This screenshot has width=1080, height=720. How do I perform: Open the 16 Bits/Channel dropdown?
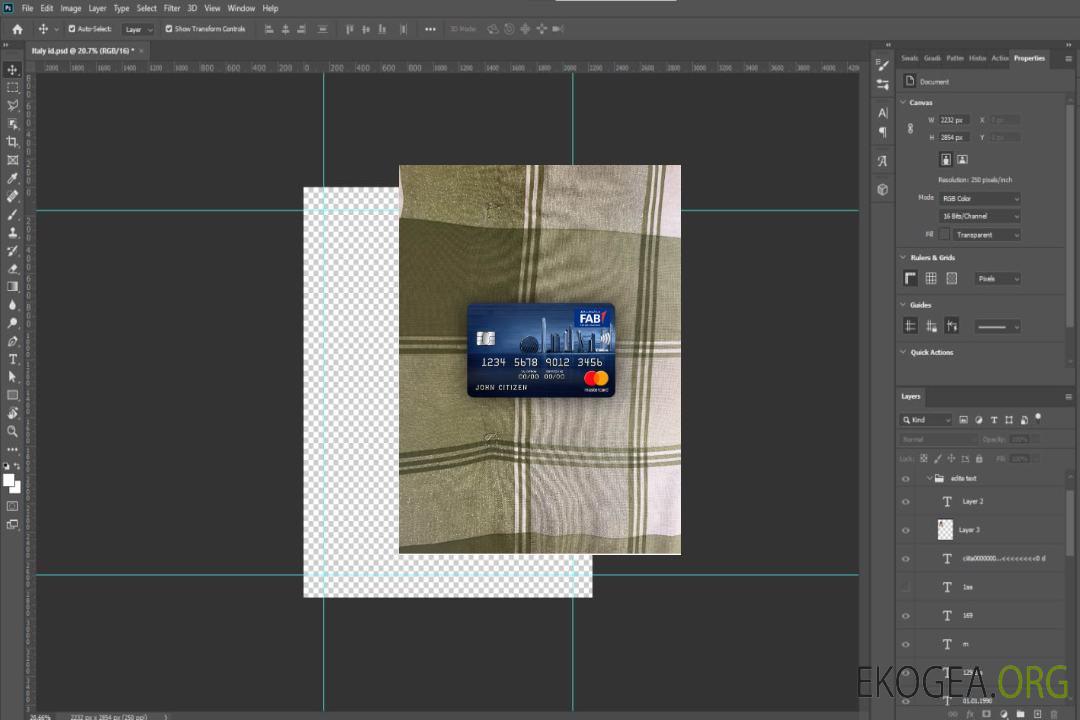click(x=980, y=216)
